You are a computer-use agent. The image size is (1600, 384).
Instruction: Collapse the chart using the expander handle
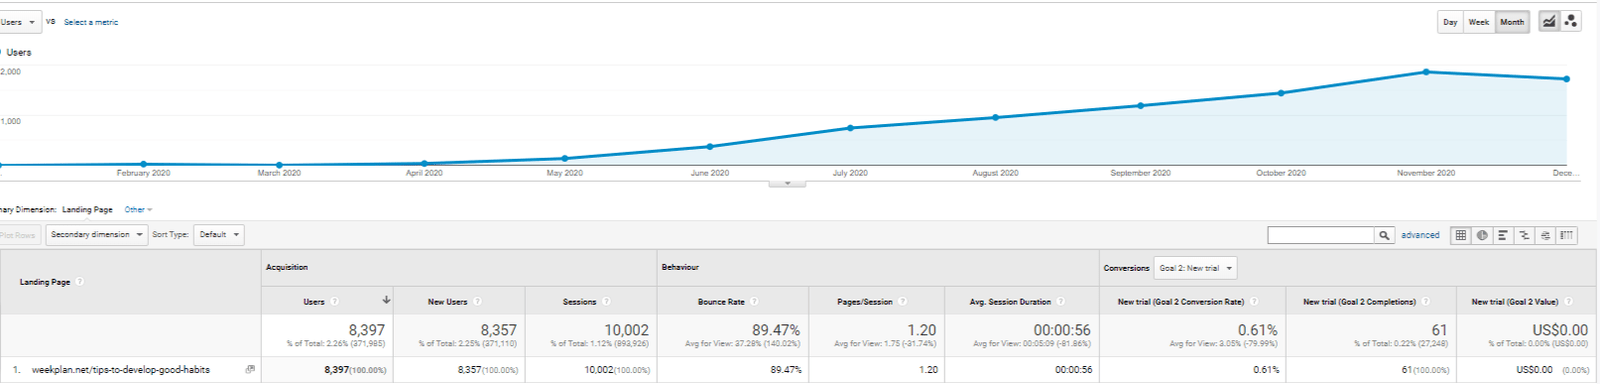click(787, 183)
